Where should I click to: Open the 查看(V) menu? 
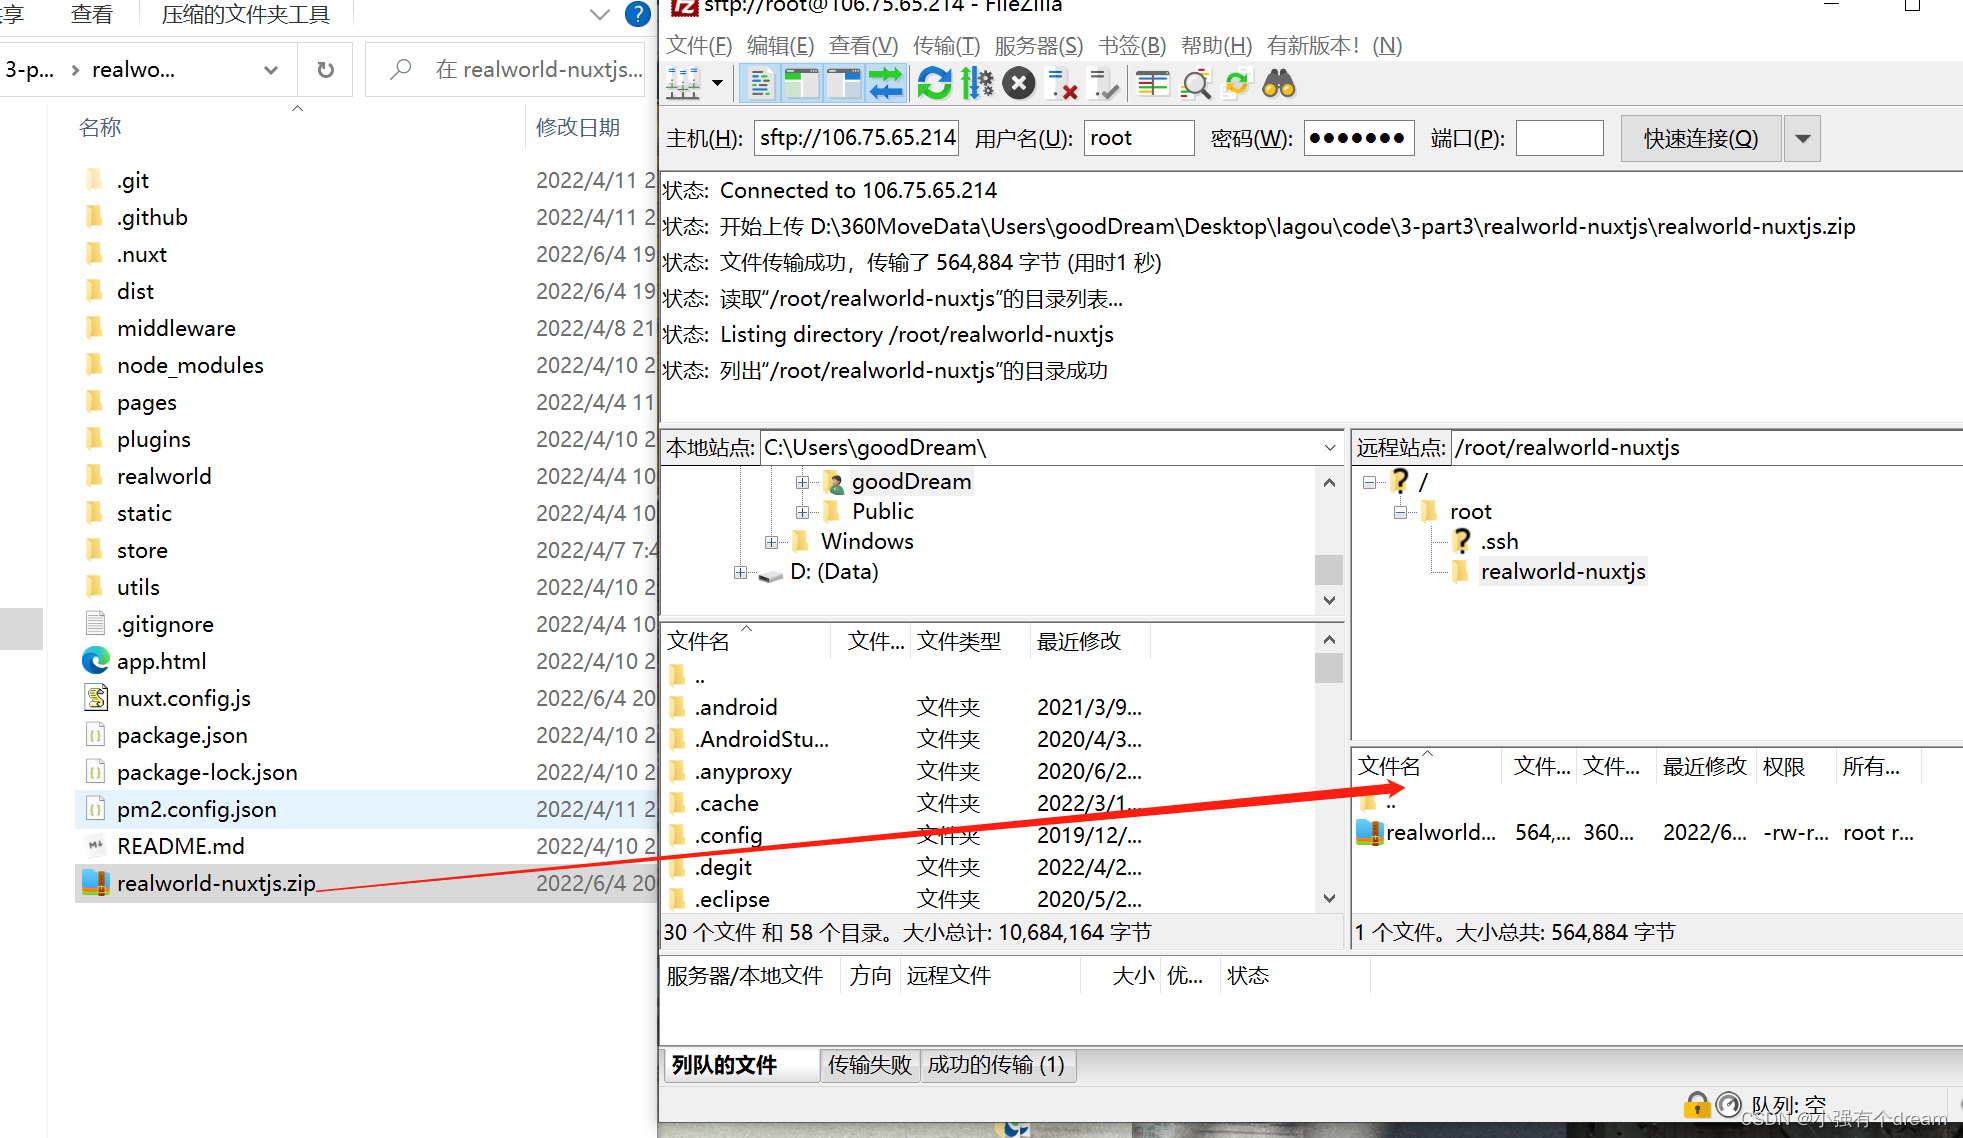(863, 45)
